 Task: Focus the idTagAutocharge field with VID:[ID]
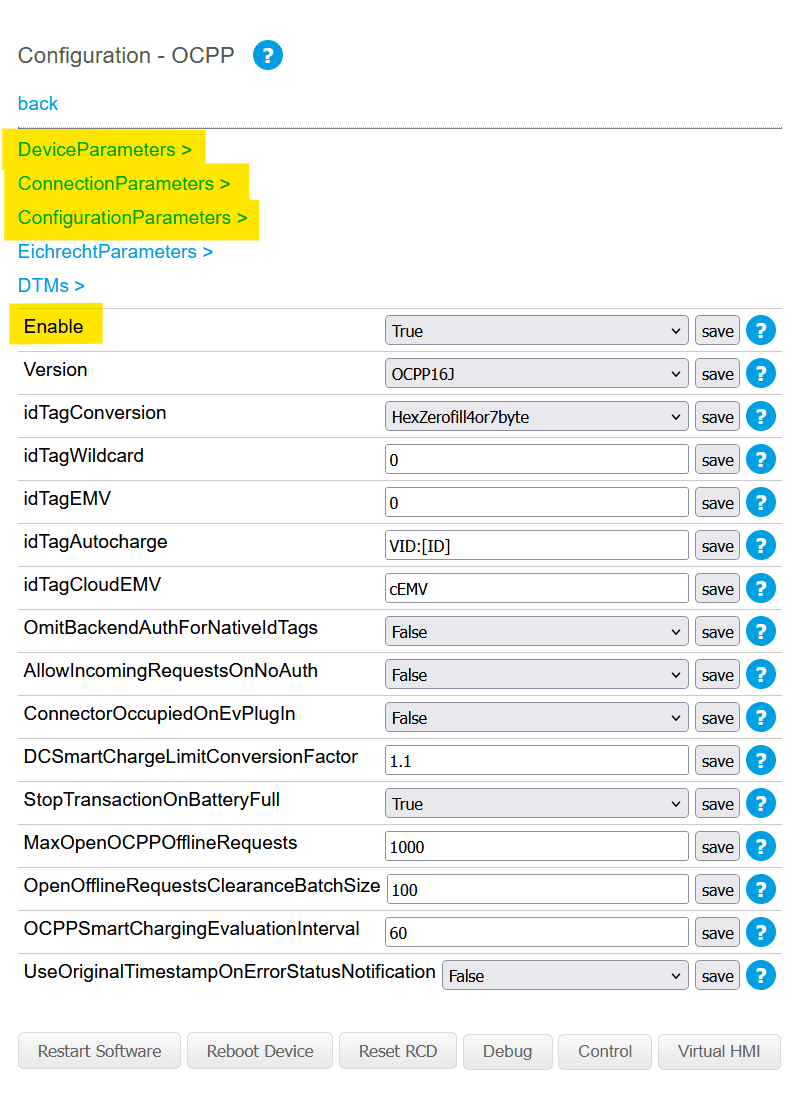tap(537, 545)
